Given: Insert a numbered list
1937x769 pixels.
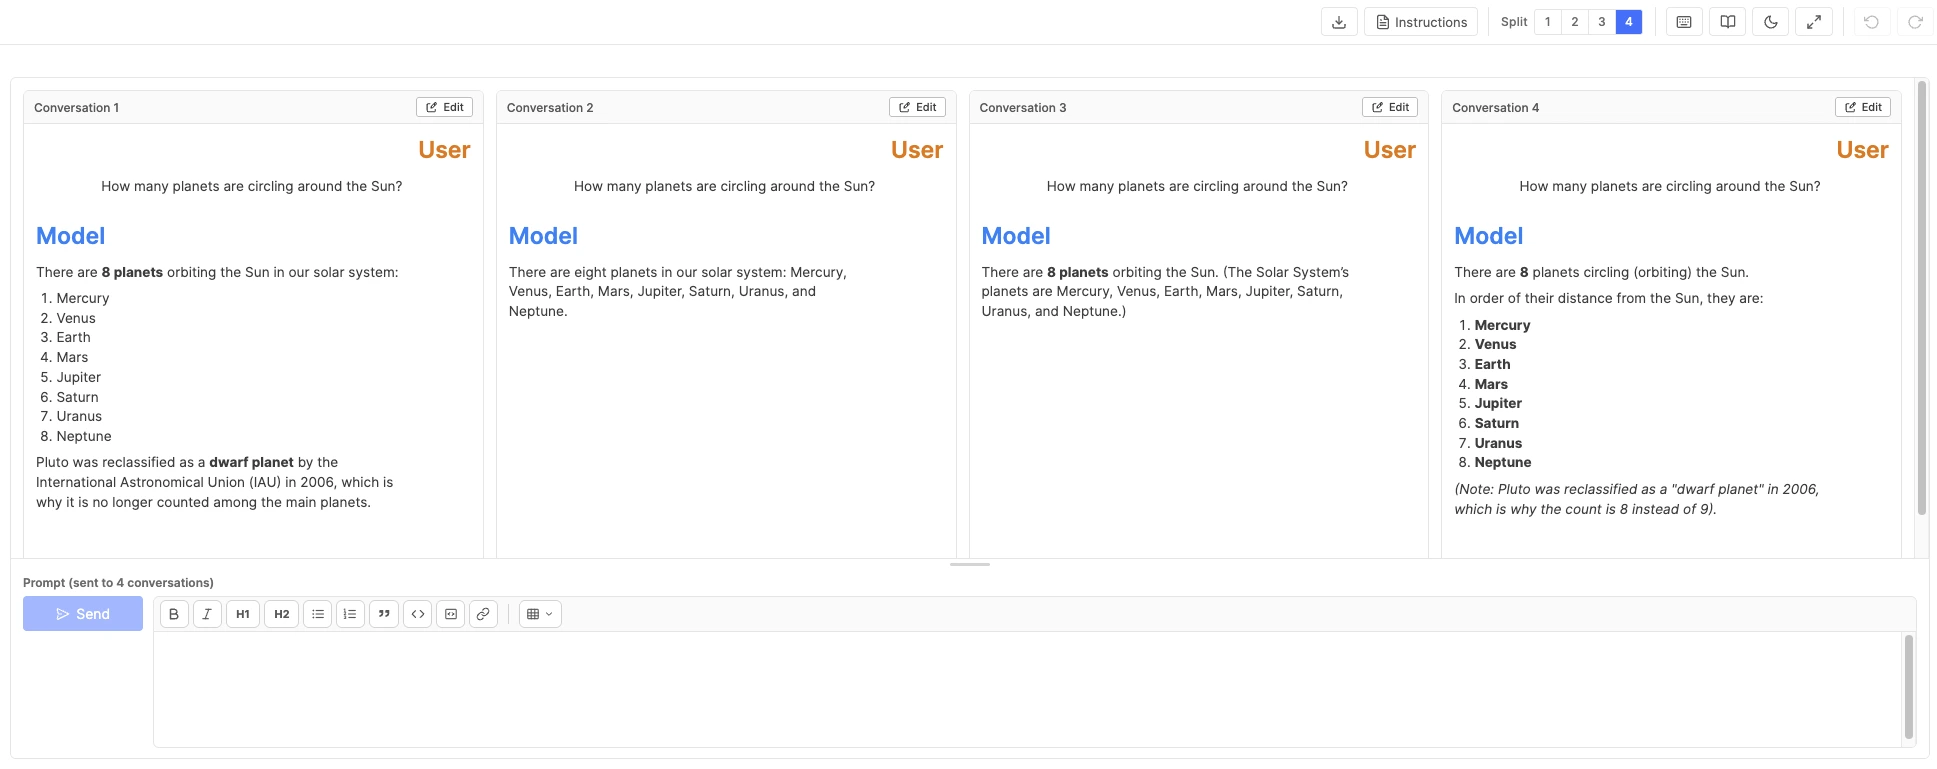Looking at the screenshot, I should pos(350,614).
